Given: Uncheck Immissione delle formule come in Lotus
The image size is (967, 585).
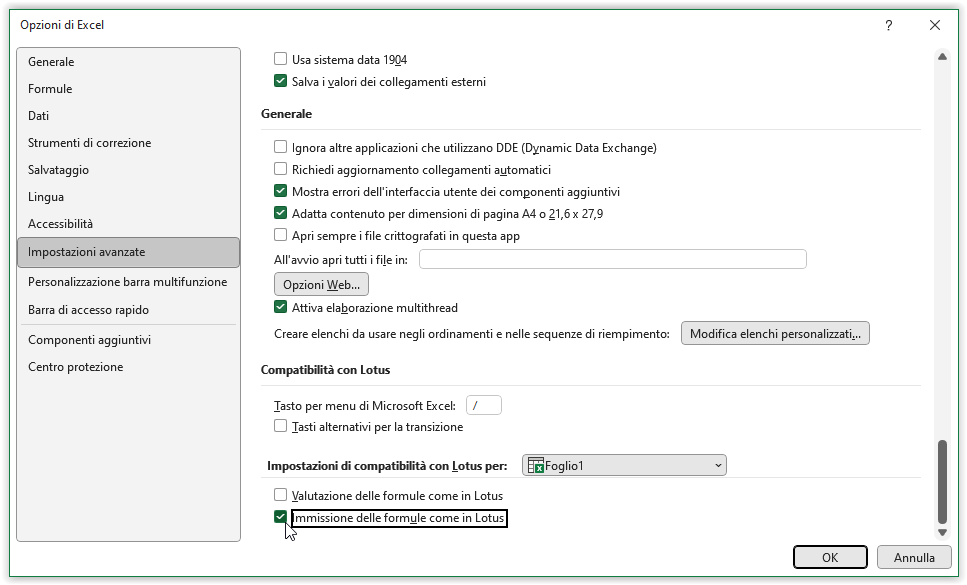Looking at the screenshot, I should point(281,518).
